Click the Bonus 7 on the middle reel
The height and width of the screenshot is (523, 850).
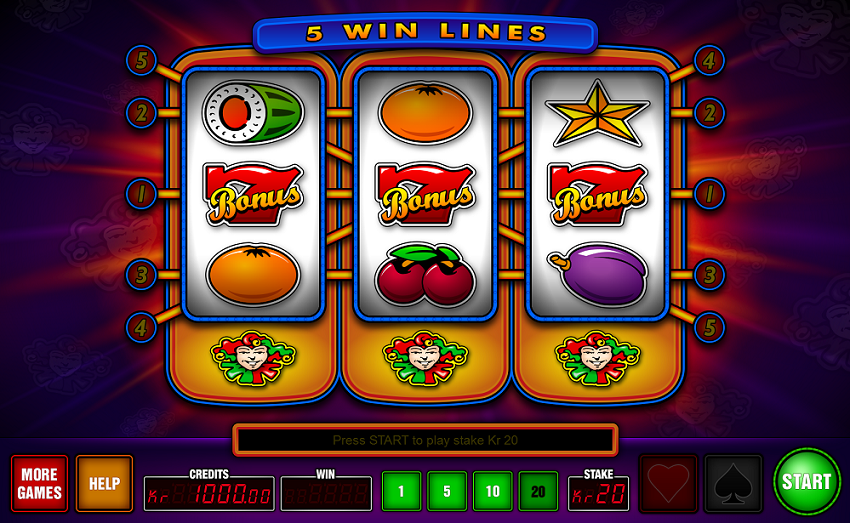click(425, 194)
